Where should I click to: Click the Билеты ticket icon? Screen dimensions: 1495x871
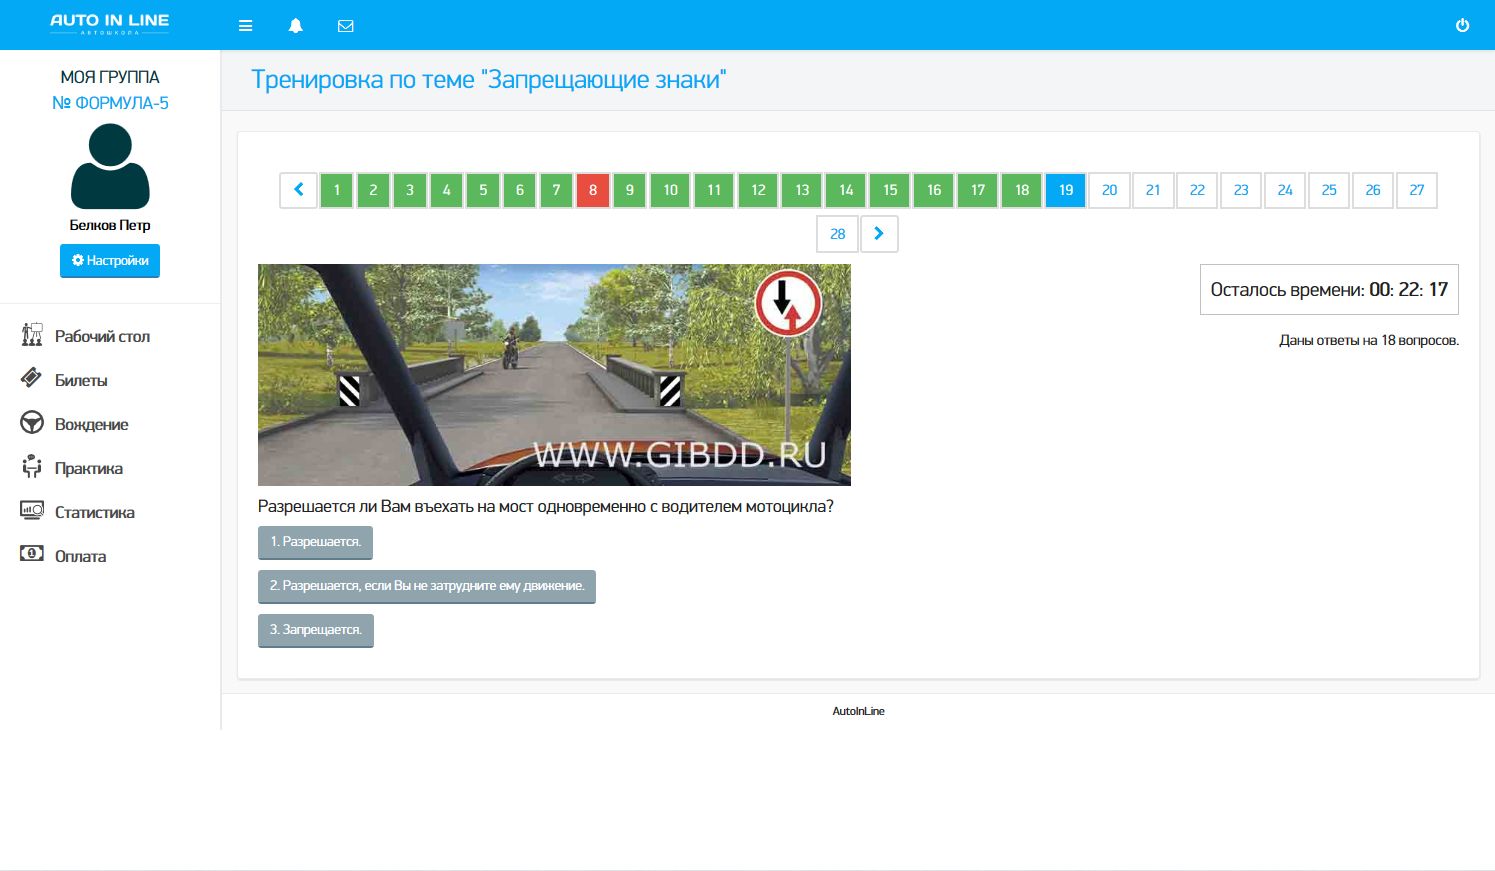[x=32, y=379]
